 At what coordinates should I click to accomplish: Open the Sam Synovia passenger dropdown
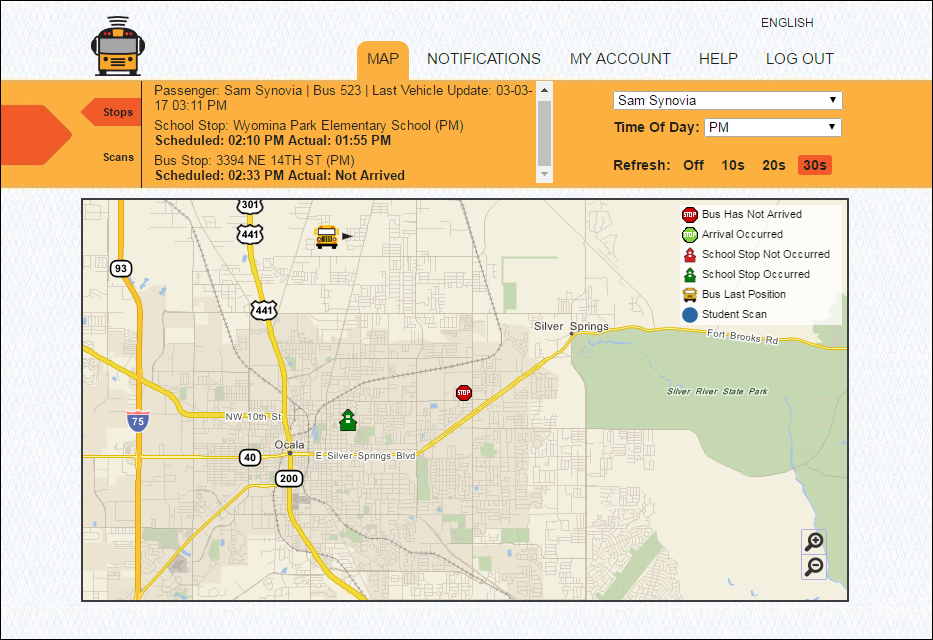[x=727, y=100]
